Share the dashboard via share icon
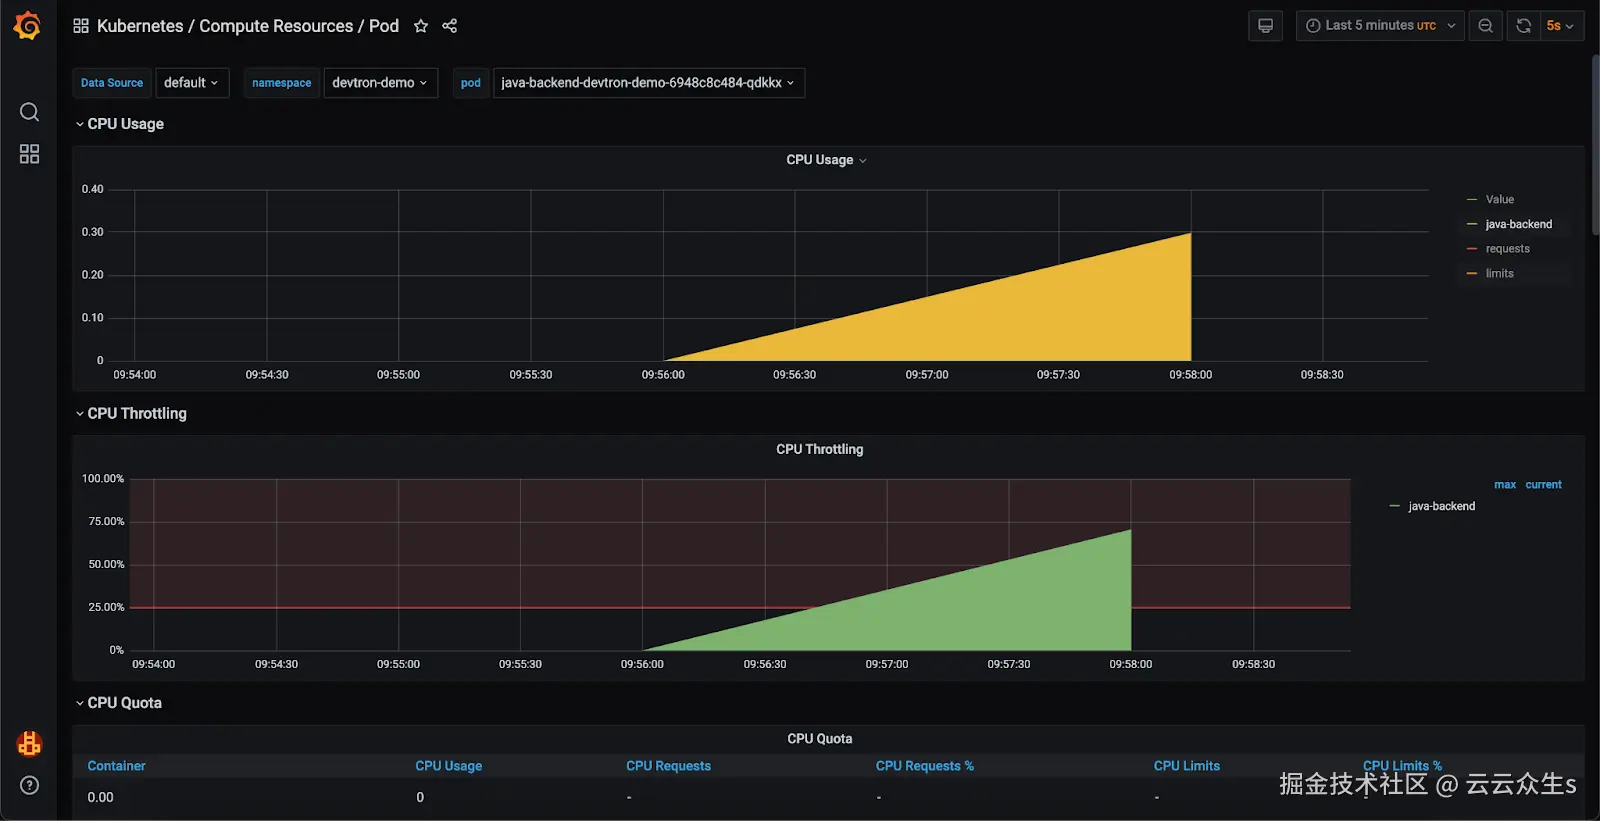The width and height of the screenshot is (1600, 821). 450,26
